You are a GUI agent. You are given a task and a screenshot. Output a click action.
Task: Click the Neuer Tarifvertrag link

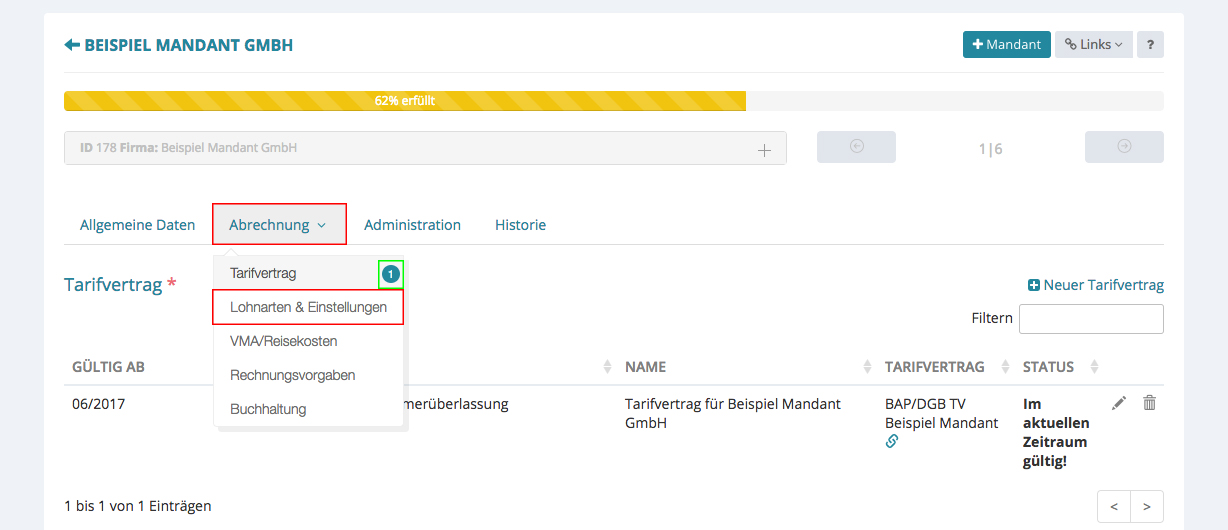1096,285
